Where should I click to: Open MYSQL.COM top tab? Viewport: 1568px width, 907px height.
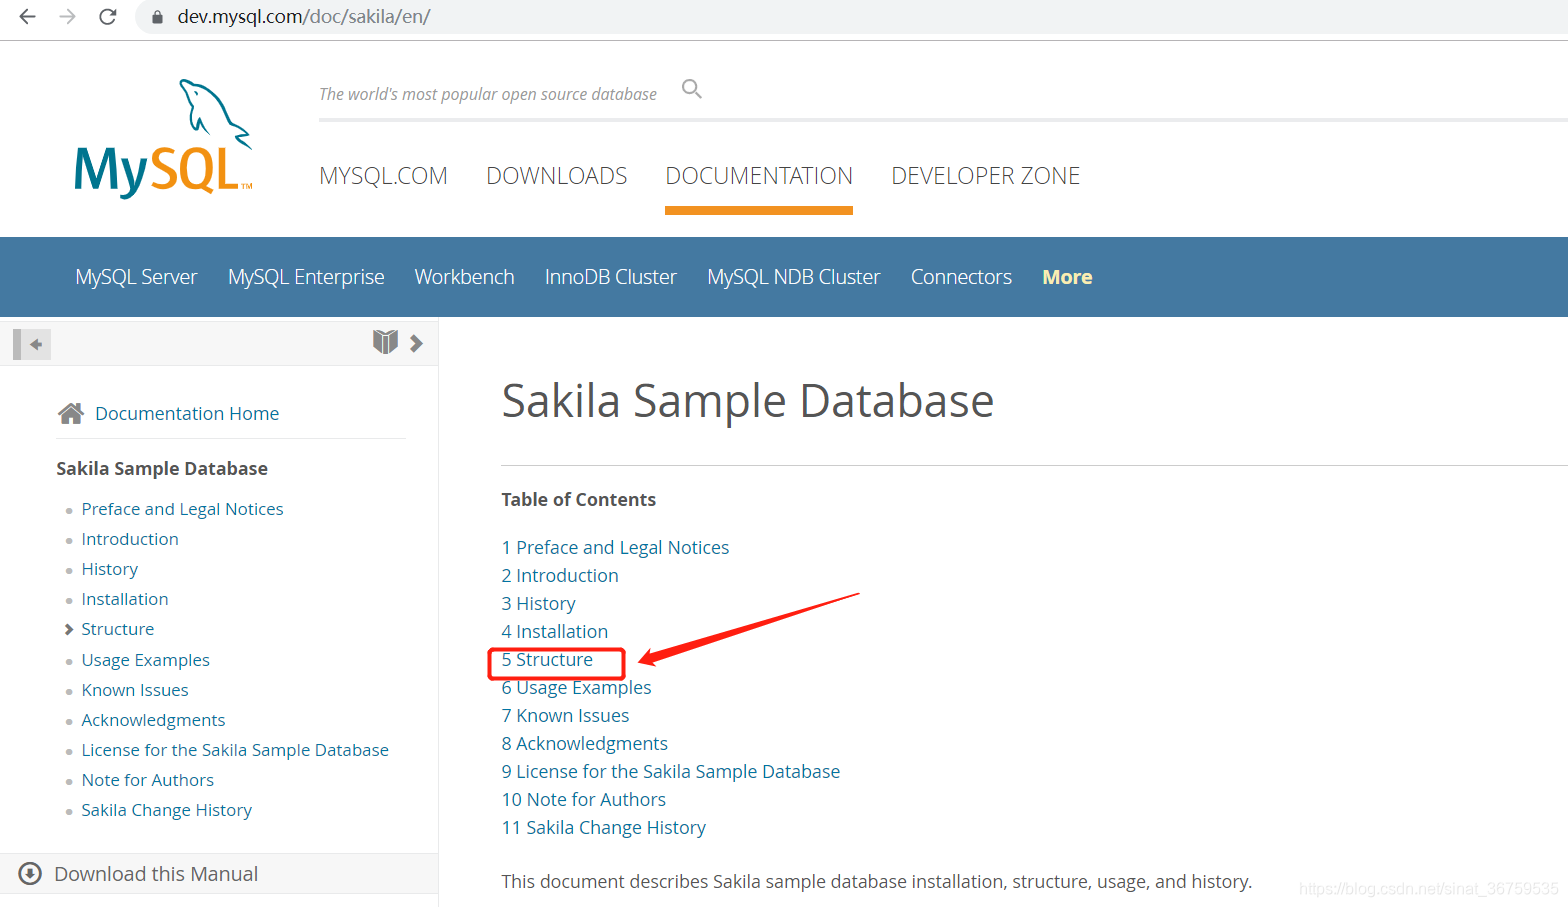(383, 176)
